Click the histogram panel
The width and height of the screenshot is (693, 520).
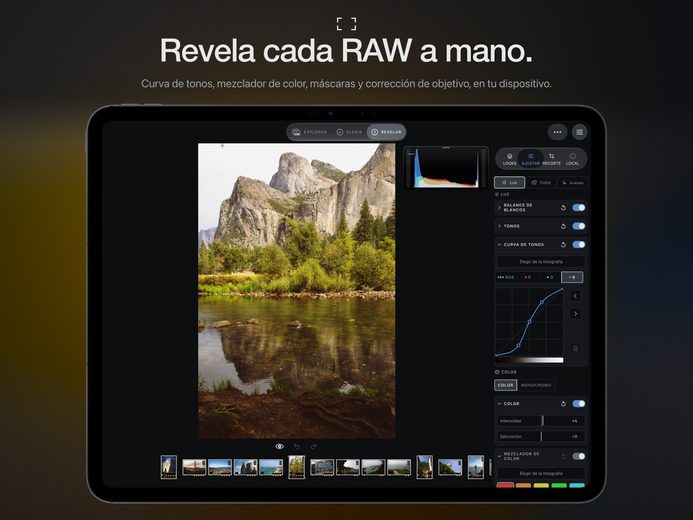coord(446,167)
